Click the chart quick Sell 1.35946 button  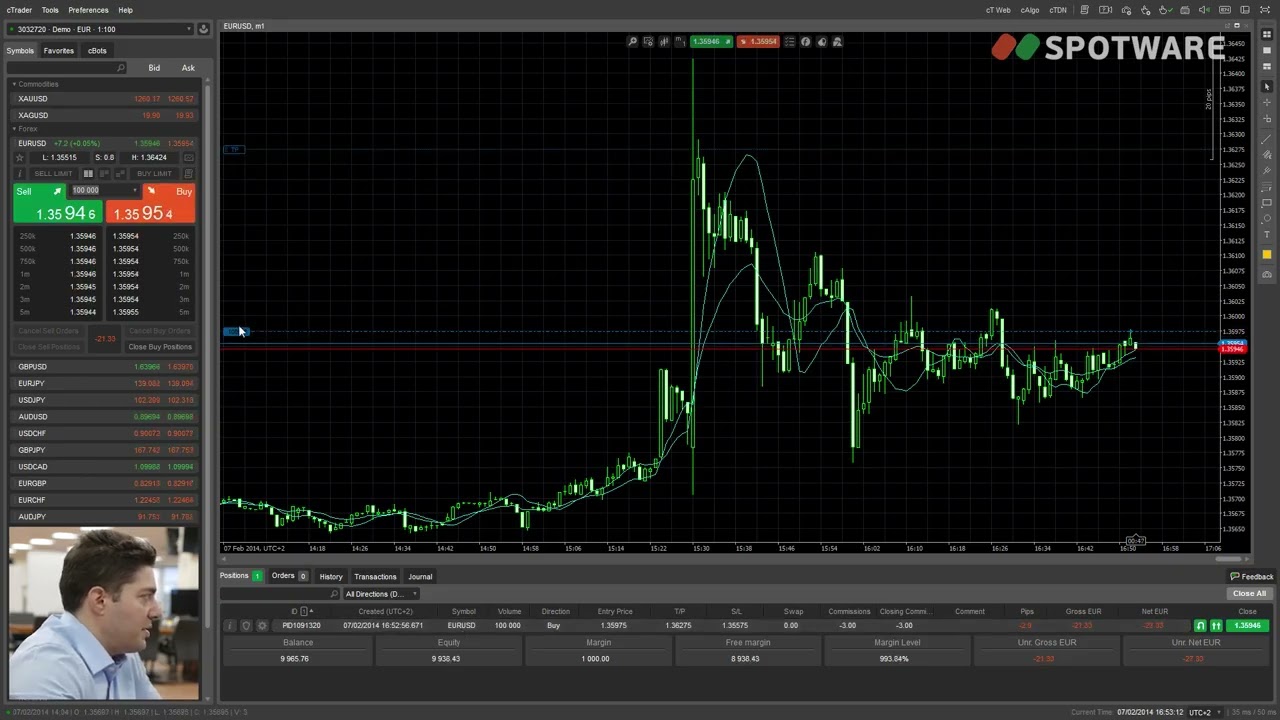(x=712, y=42)
